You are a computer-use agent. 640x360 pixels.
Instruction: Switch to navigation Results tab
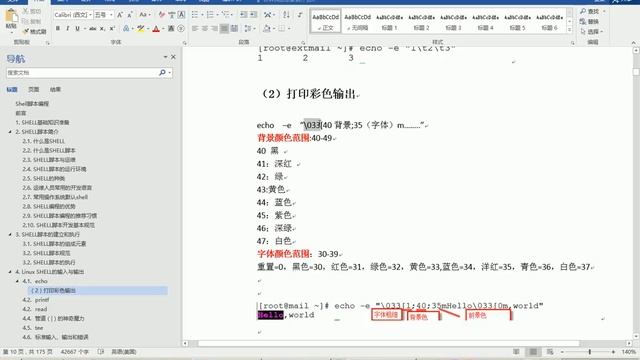pos(55,89)
